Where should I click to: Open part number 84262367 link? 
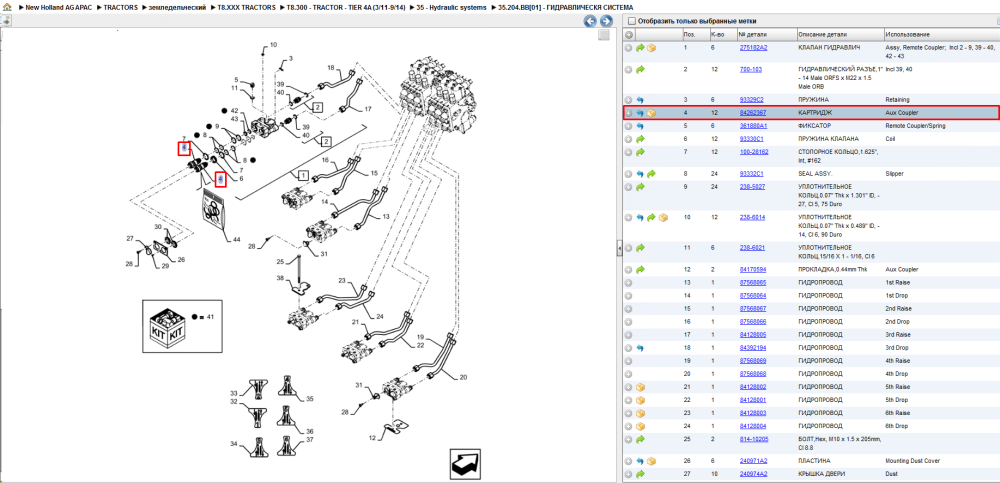pyautogui.click(x=753, y=113)
